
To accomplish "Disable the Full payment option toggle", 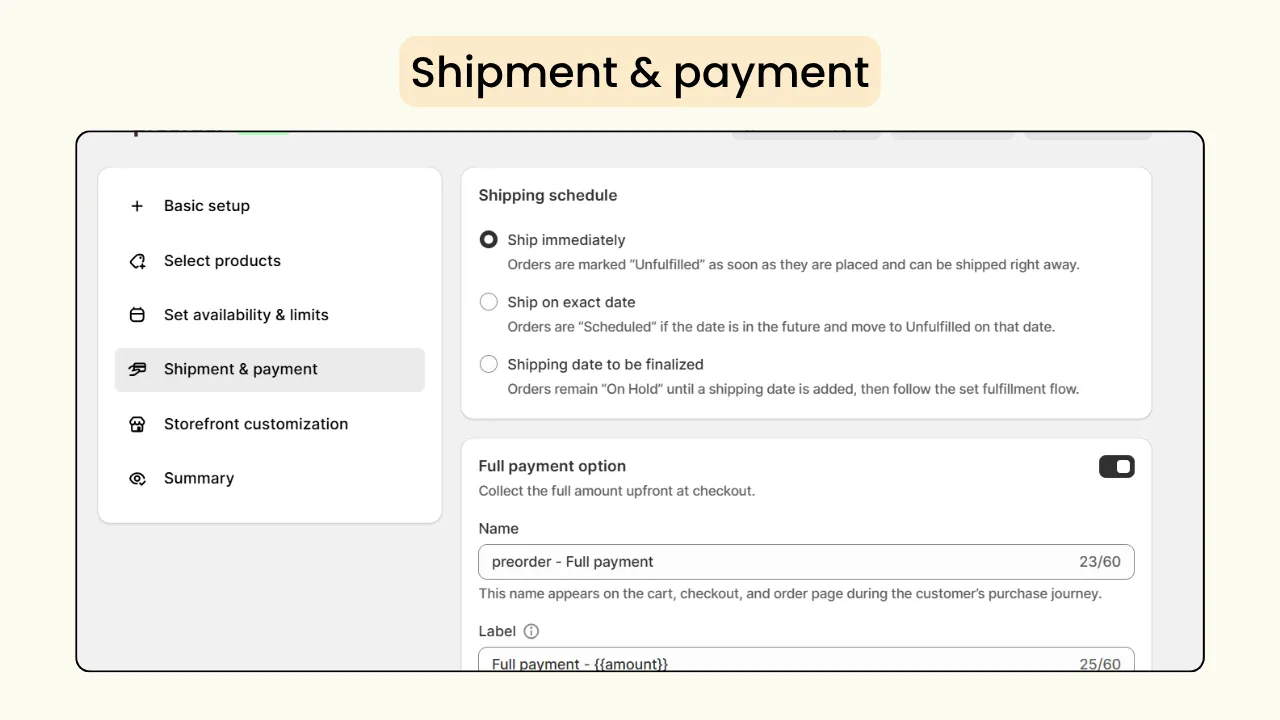I will [1116, 466].
